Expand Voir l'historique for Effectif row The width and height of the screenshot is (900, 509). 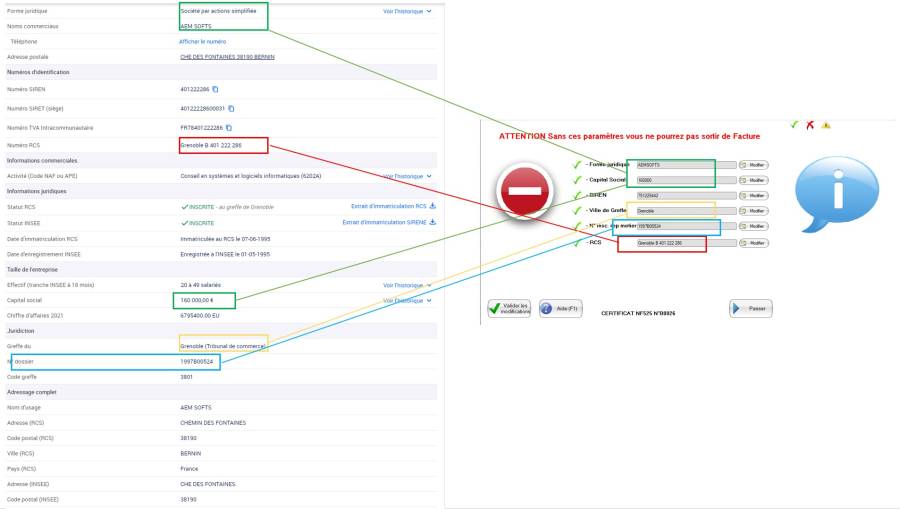(x=407, y=285)
